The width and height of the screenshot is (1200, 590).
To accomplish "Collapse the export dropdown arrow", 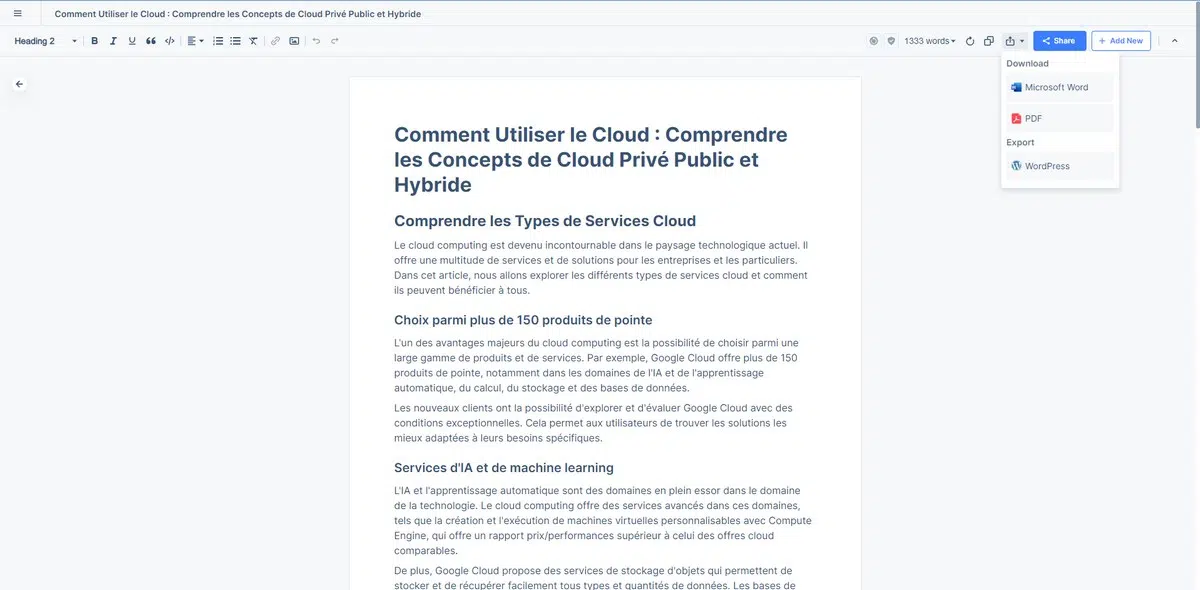I will [1022, 41].
